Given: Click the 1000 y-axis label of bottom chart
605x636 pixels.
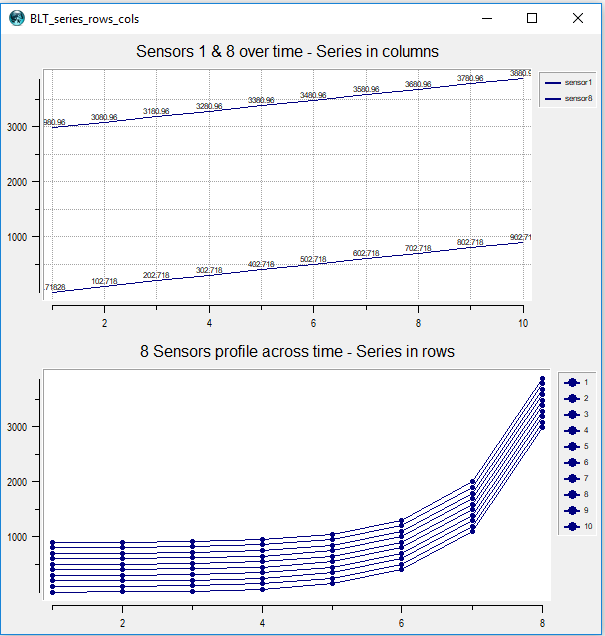Looking at the screenshot, I should [17, 537].
